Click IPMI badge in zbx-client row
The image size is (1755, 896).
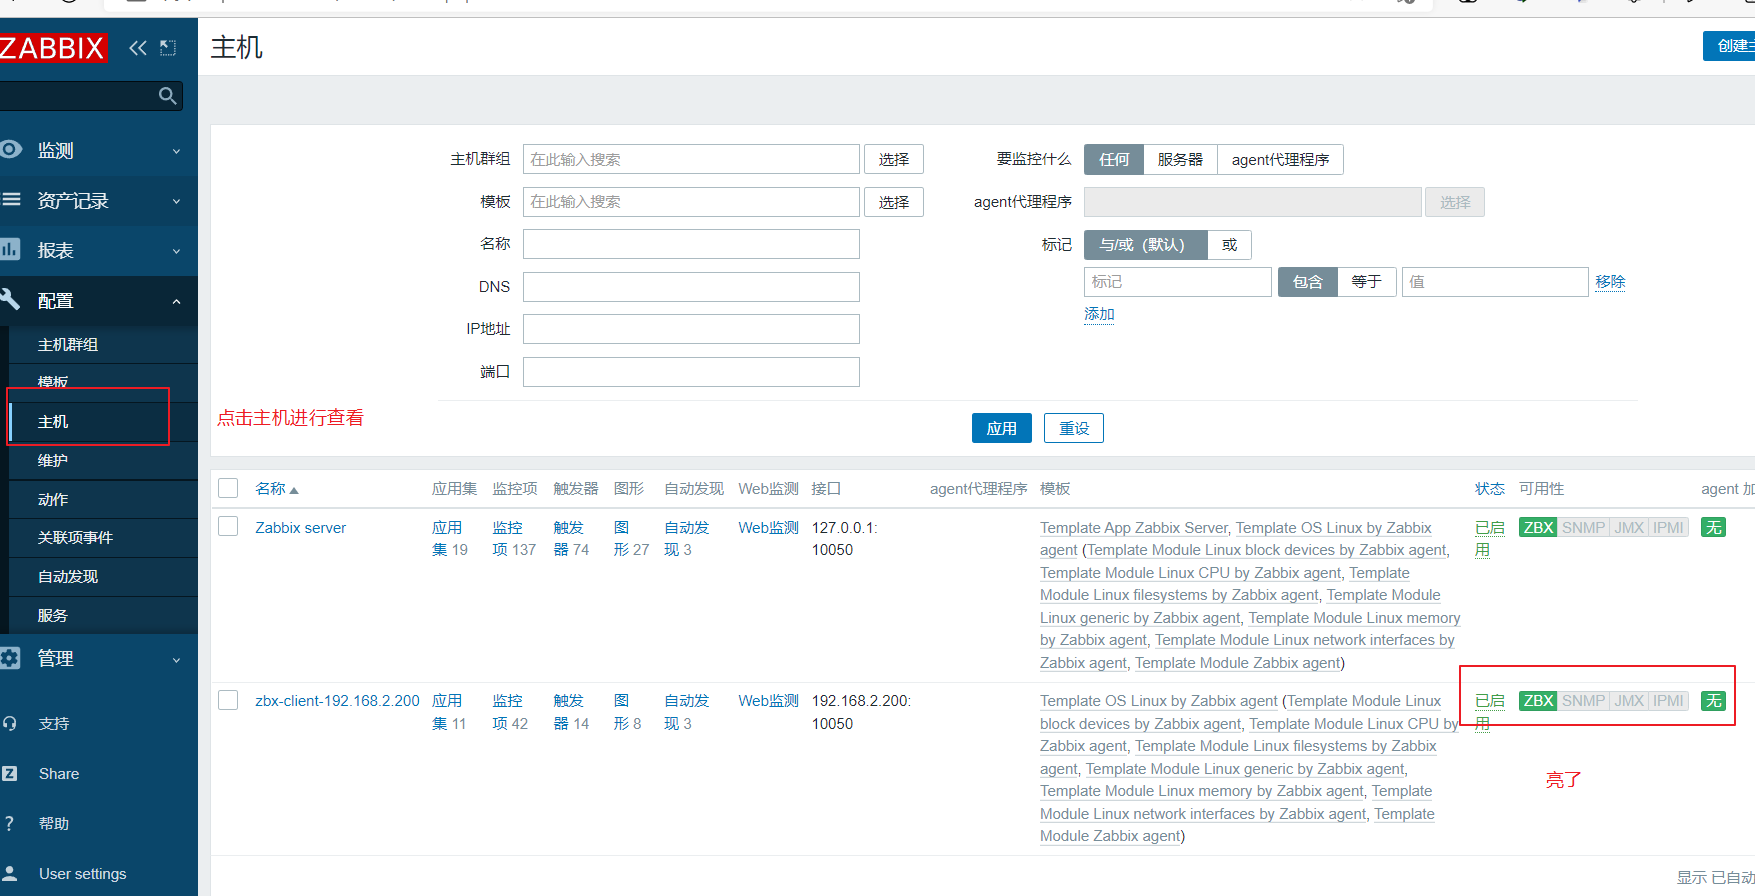tap(1668, 700)
